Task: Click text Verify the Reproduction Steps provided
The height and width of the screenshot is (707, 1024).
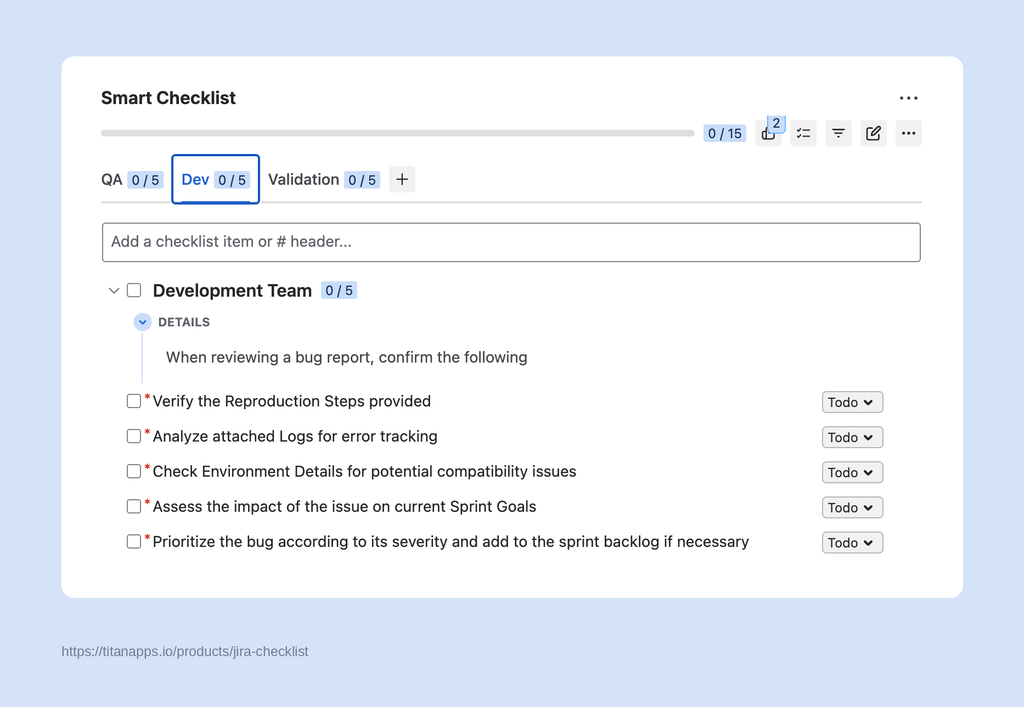Action: pyautogui.click(x=292, y=401)
